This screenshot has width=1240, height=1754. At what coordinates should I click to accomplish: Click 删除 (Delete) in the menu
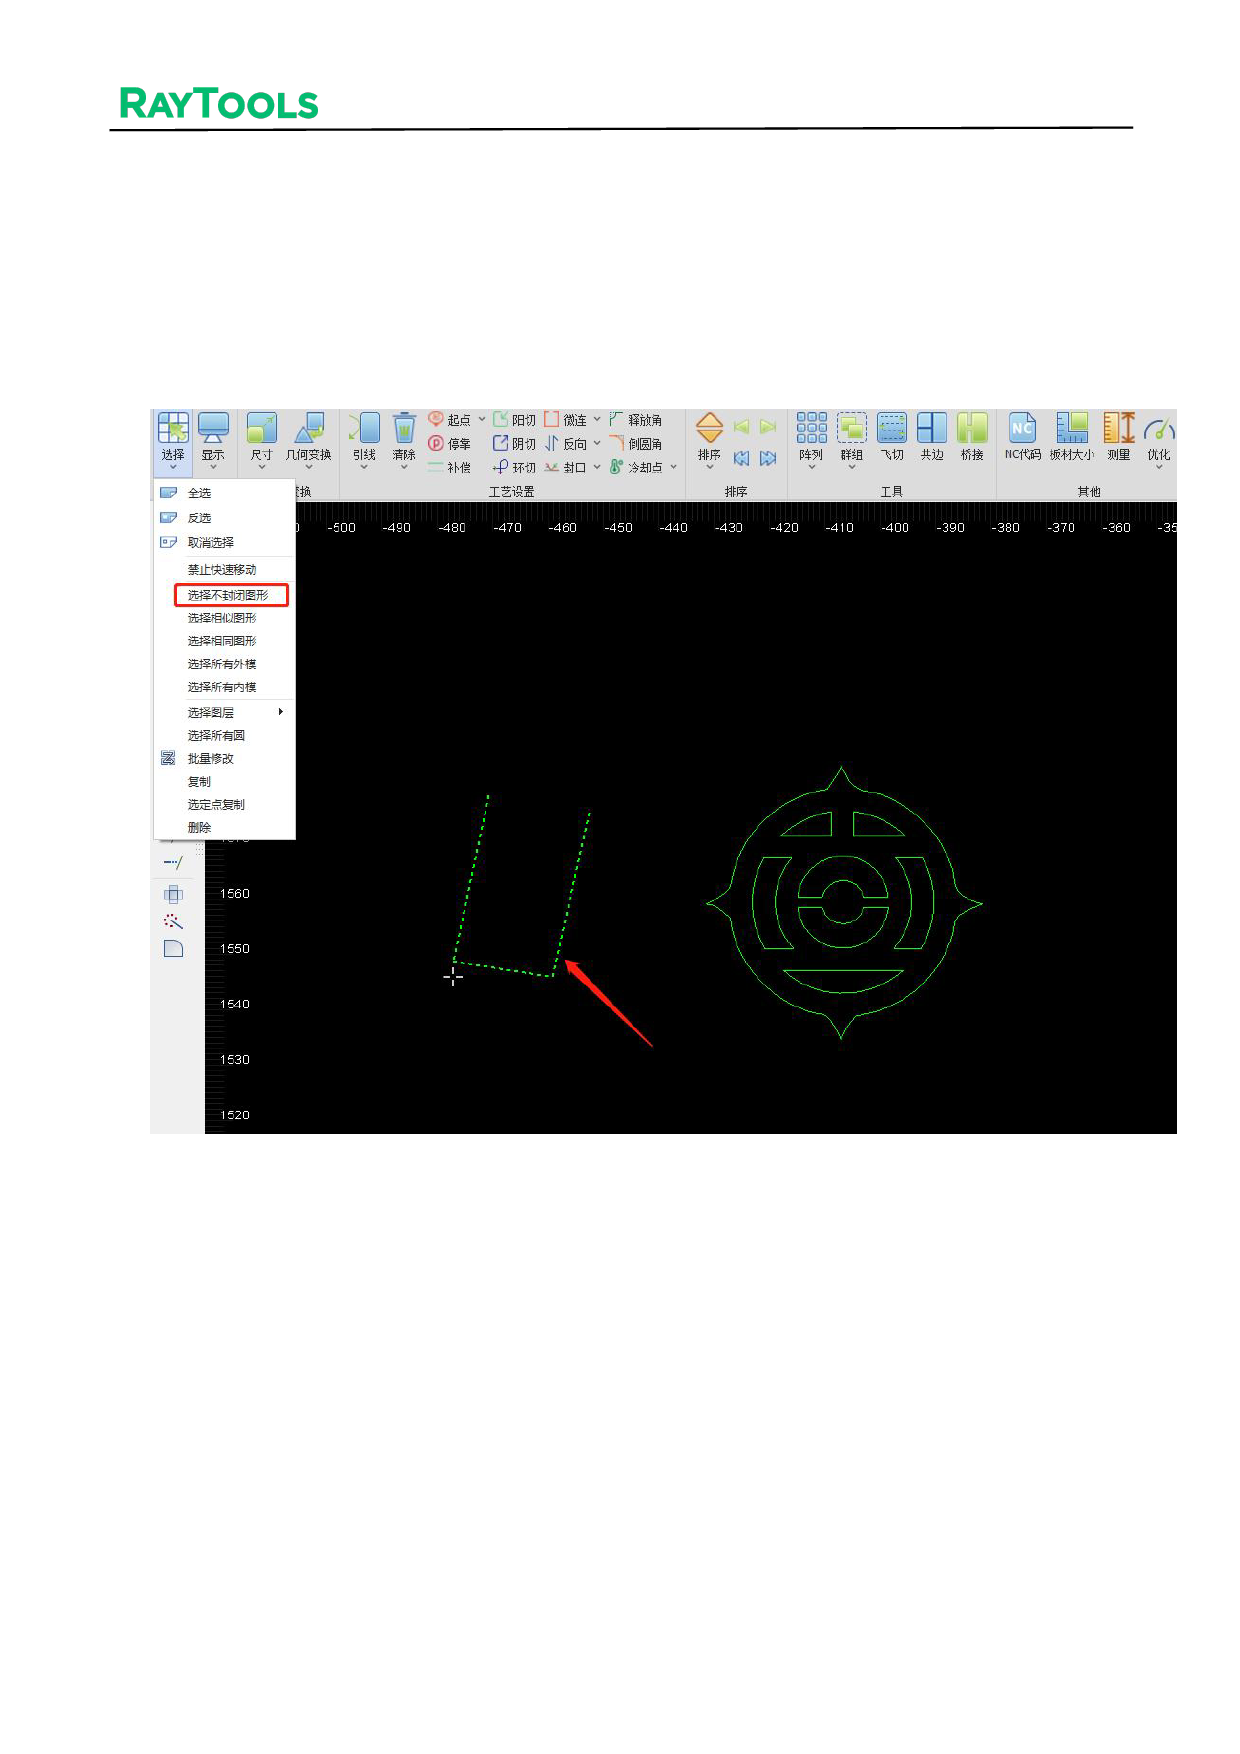tap(200, 828)
